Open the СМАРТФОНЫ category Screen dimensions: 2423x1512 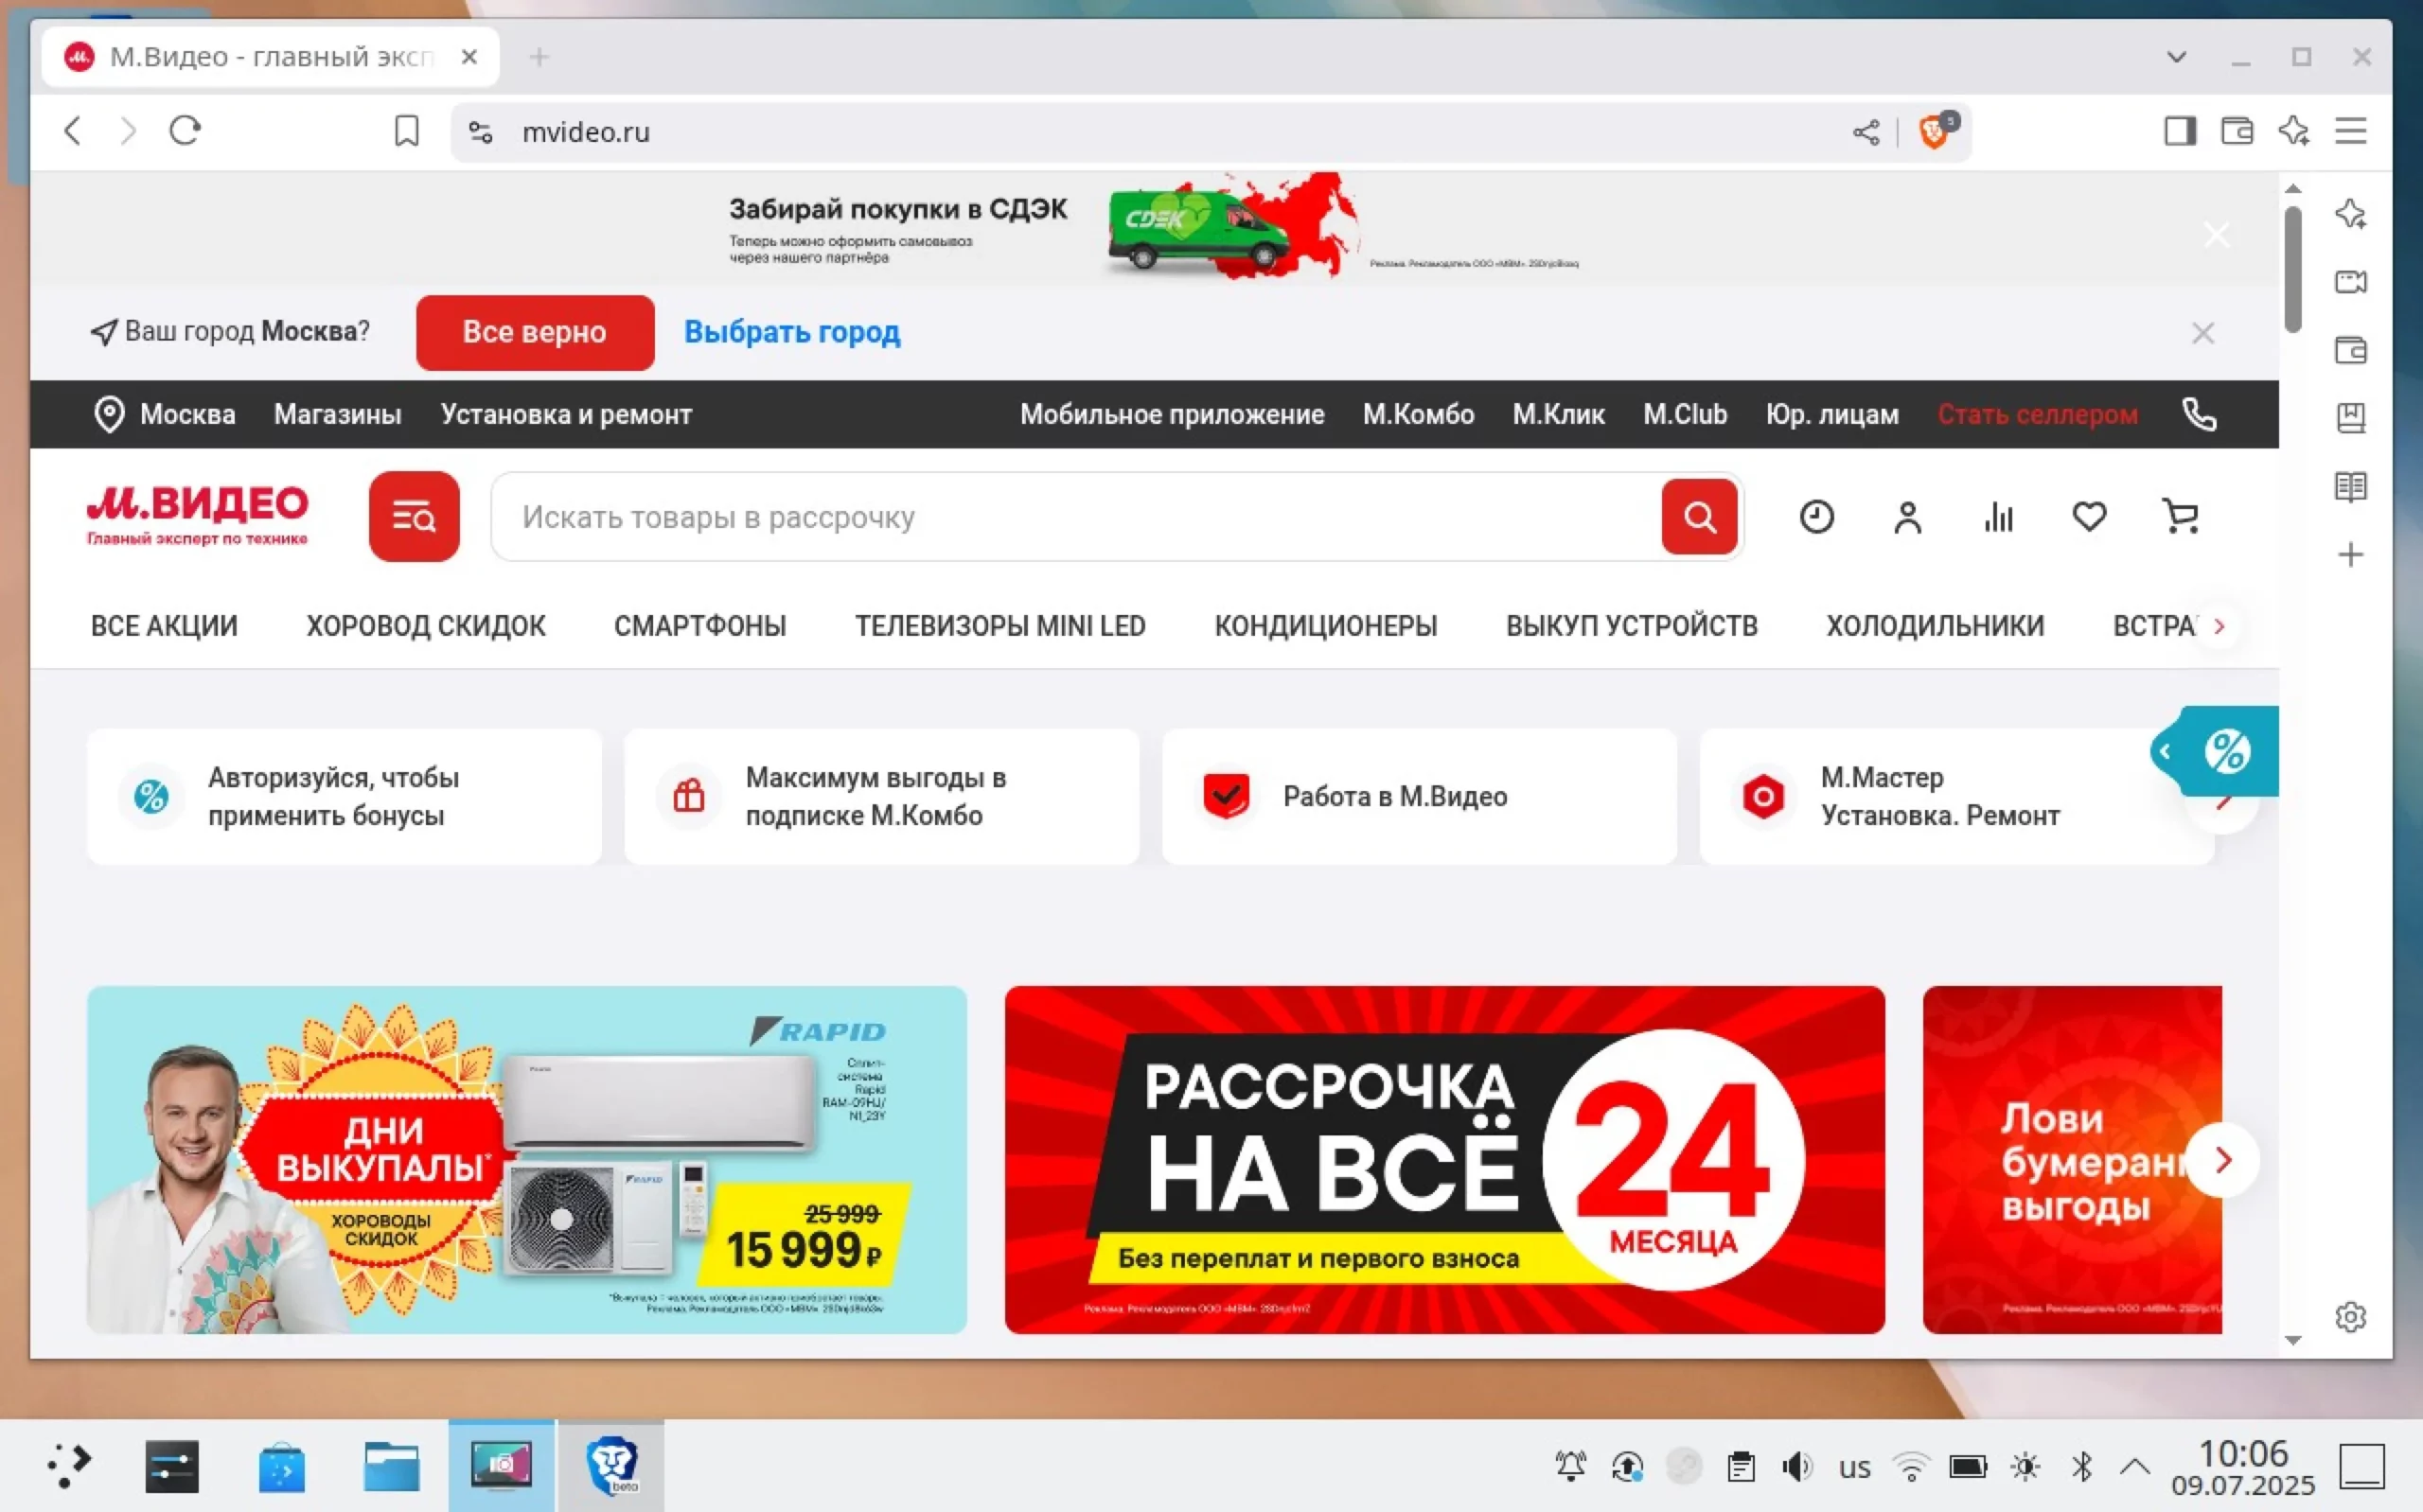[x=699, y=626]
